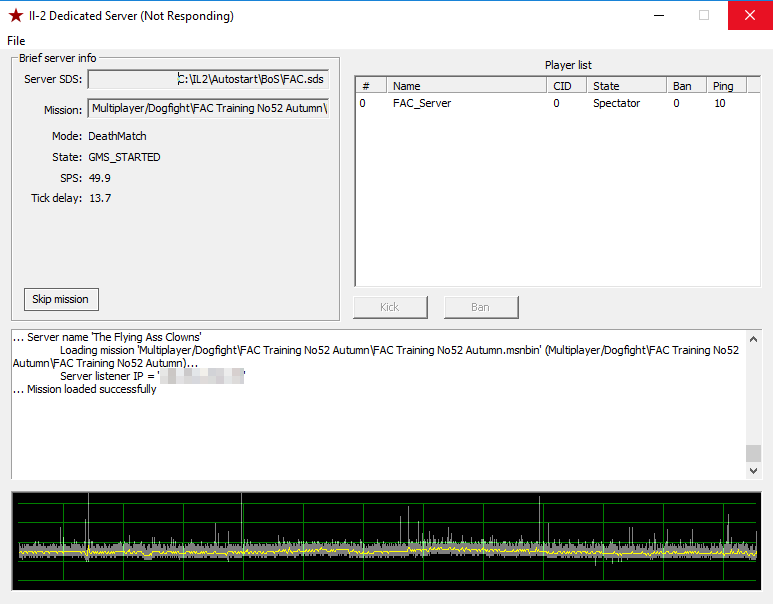This screenshot has height=604, width=773.
Task: Click the # column header
Action: (x=371, y=86)
